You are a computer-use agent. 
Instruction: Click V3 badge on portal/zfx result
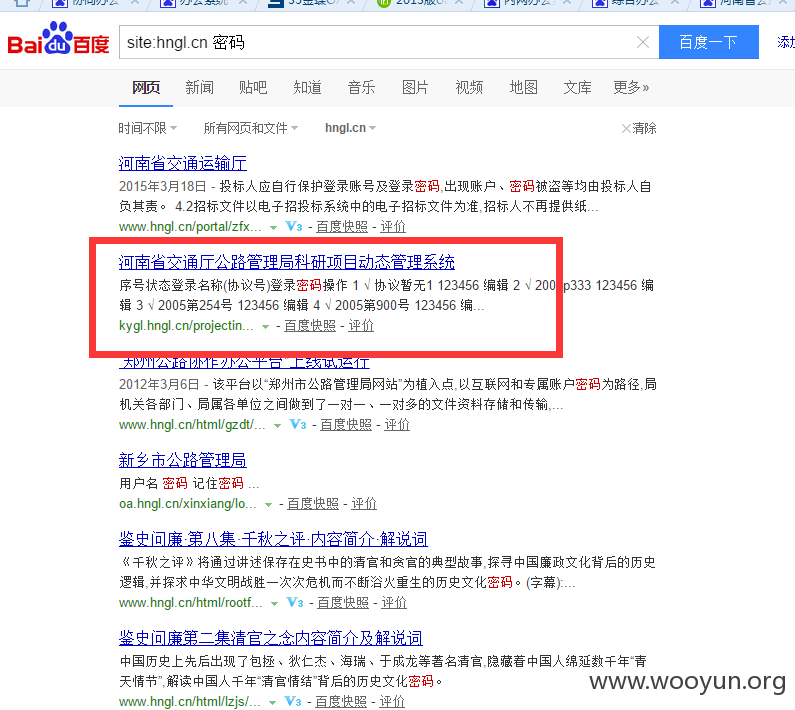294,227
